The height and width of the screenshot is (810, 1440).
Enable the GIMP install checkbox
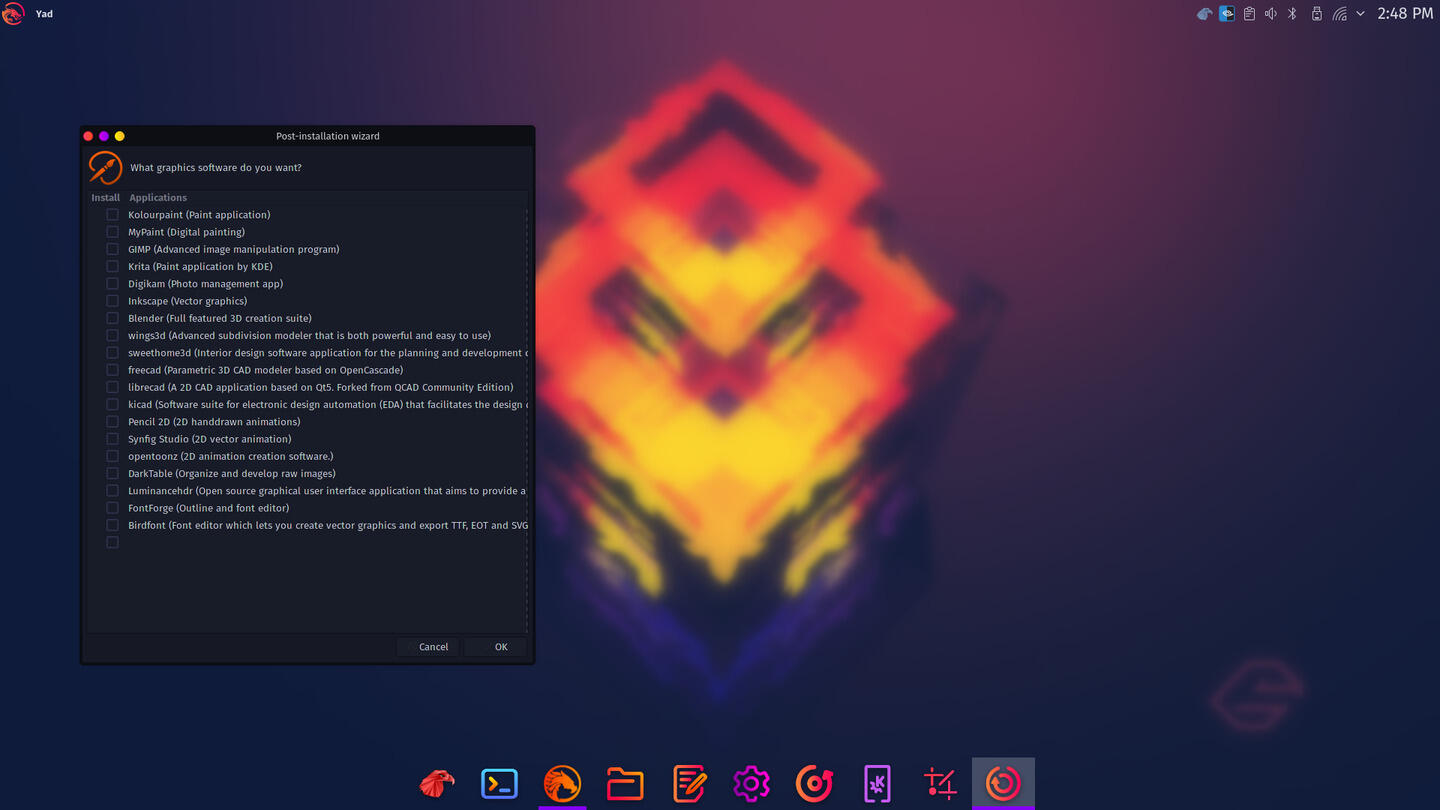pos(112,249)
